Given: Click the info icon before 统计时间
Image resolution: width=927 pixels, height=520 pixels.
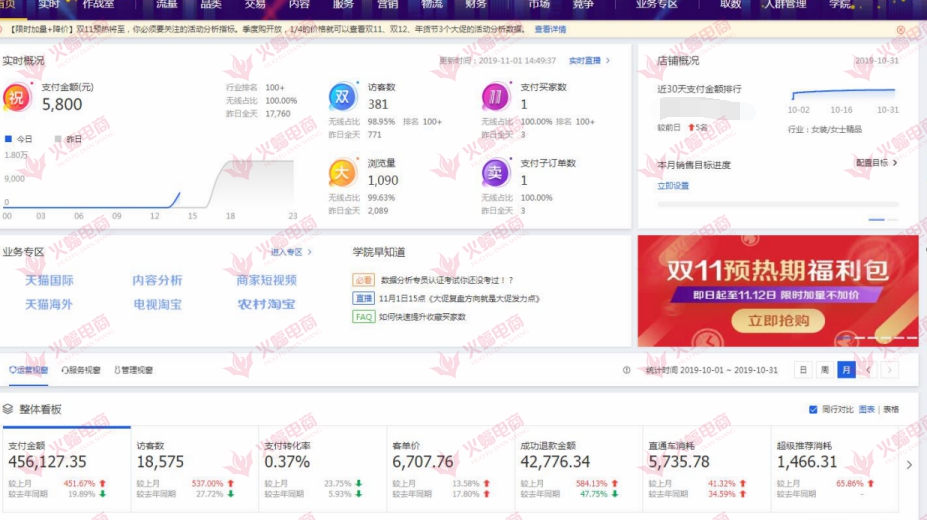Looking at the screenshot, I should (x=626, y=370).
